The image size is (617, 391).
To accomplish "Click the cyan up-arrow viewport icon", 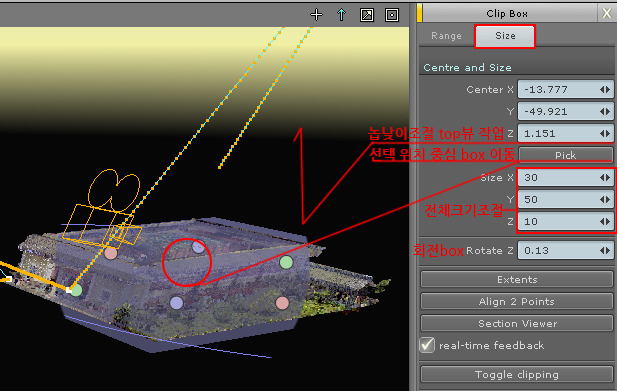I will click(x=341, y=15).
